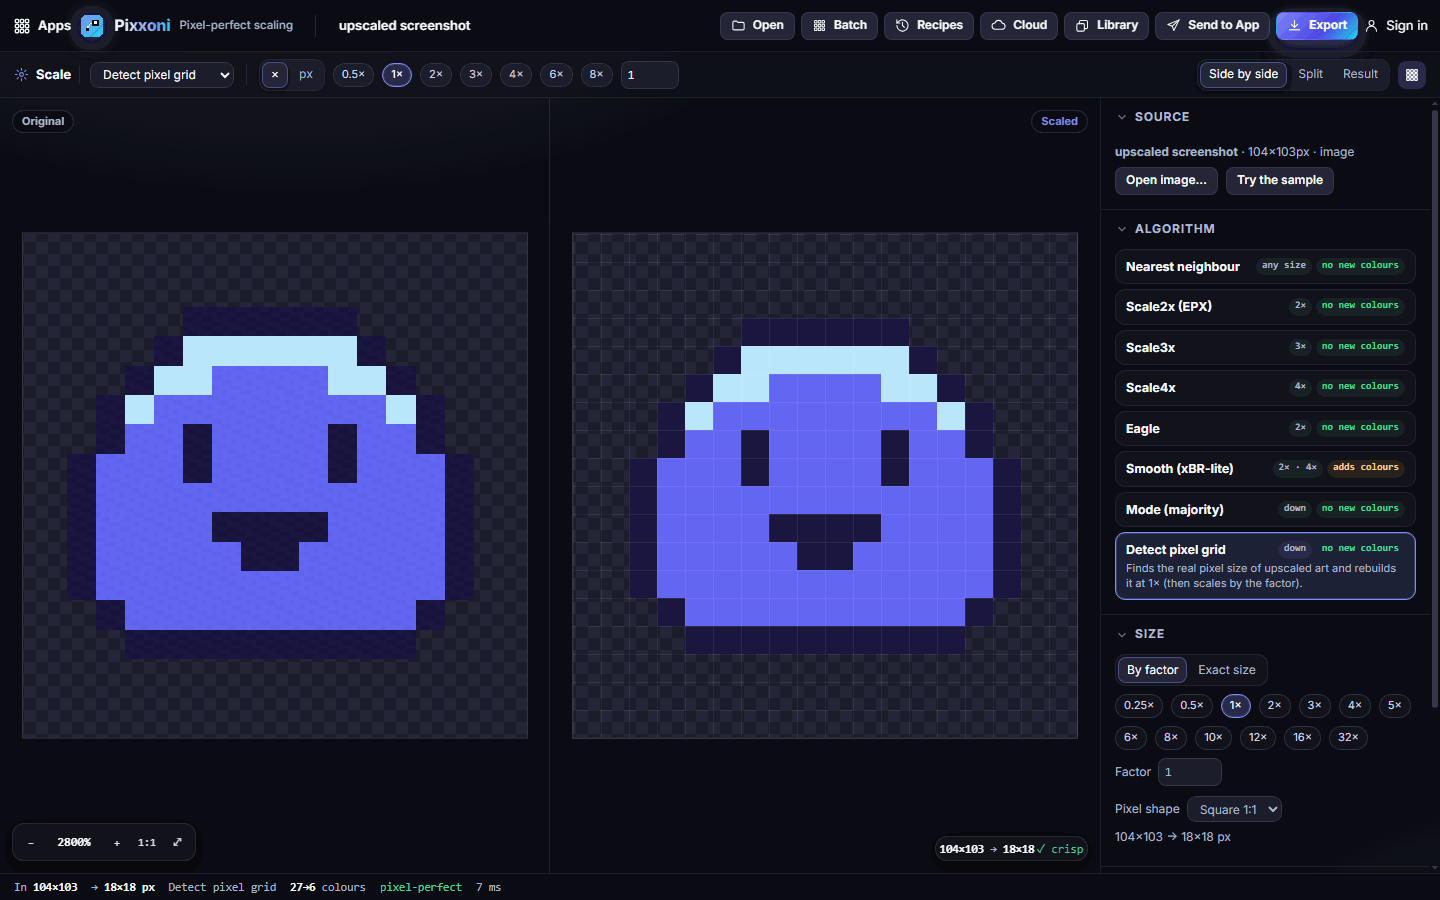Image resolution: width=1440 pixels, height=900 pixels.
Task: Choose the Scale2x (EPX) algorithm
Action: 1265,306
